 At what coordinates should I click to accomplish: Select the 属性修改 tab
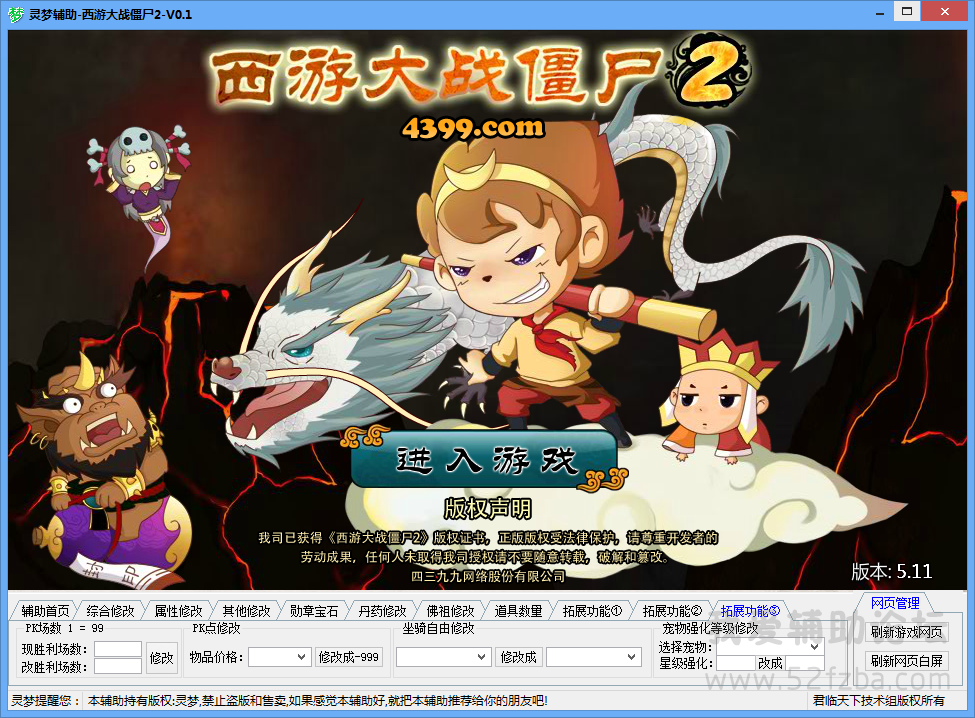pos(178,611)
